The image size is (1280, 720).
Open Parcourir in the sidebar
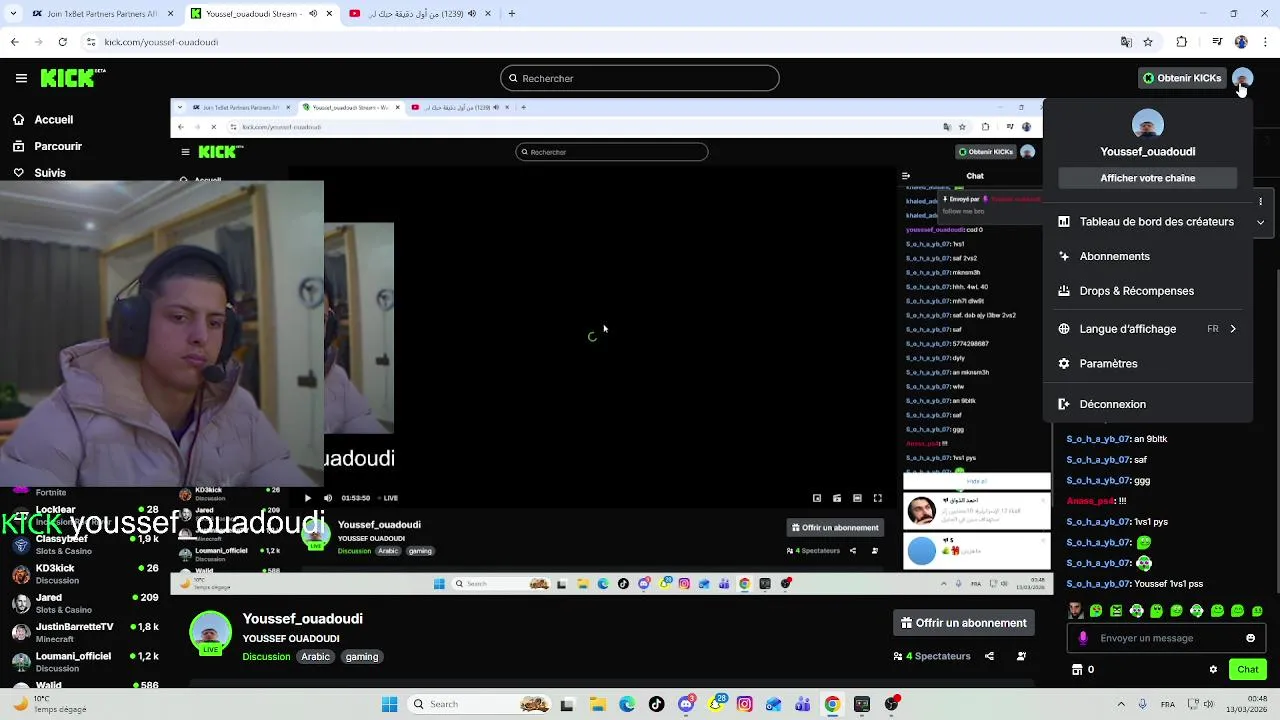[47, 146]
